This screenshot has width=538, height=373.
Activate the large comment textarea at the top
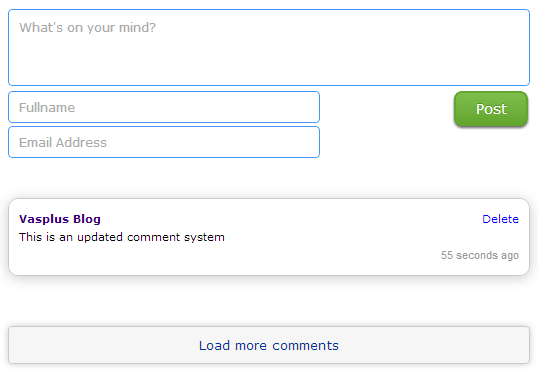pos(269,47)
